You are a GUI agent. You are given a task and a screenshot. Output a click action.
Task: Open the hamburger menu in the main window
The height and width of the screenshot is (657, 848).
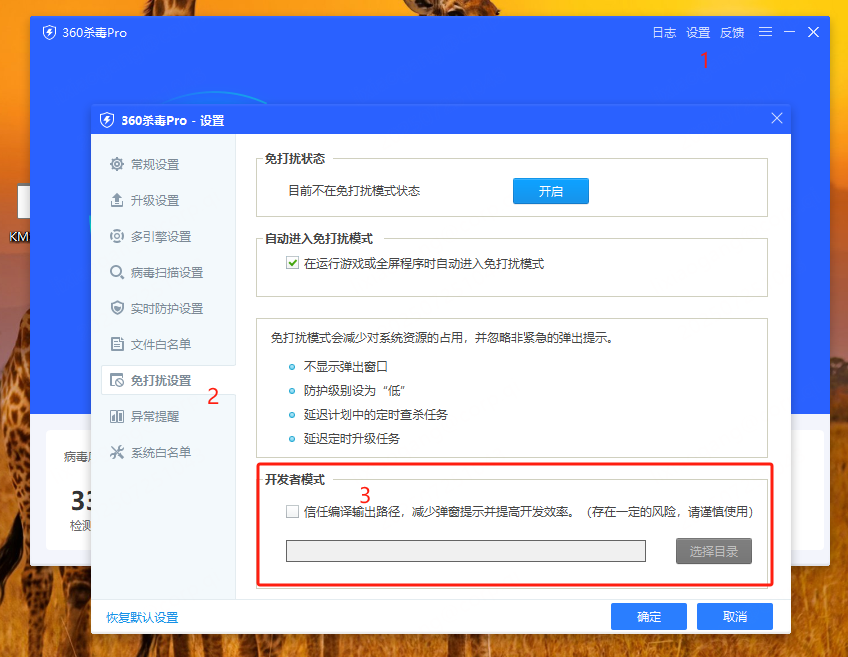click(x=765, y=32)
